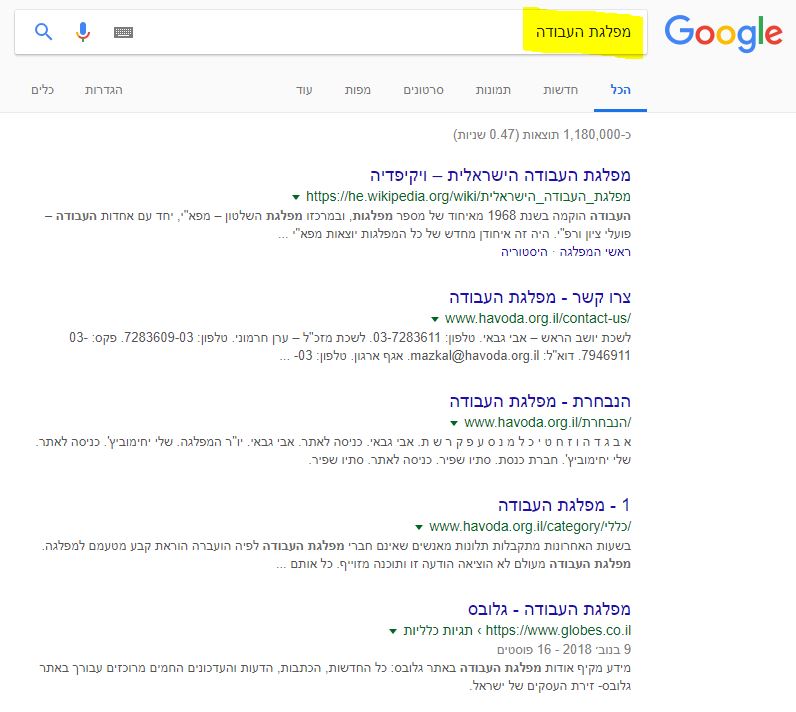Click the Google logo
This screenshot has width=796, height=712.
pos(723,33)
